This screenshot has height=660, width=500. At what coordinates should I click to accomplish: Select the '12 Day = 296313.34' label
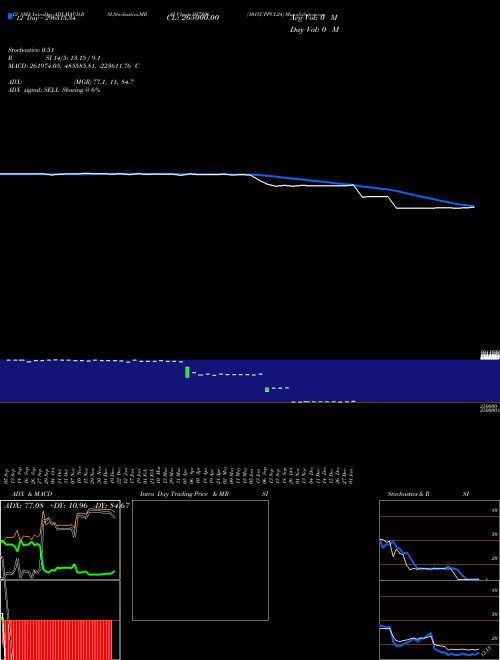pos(46,18)
